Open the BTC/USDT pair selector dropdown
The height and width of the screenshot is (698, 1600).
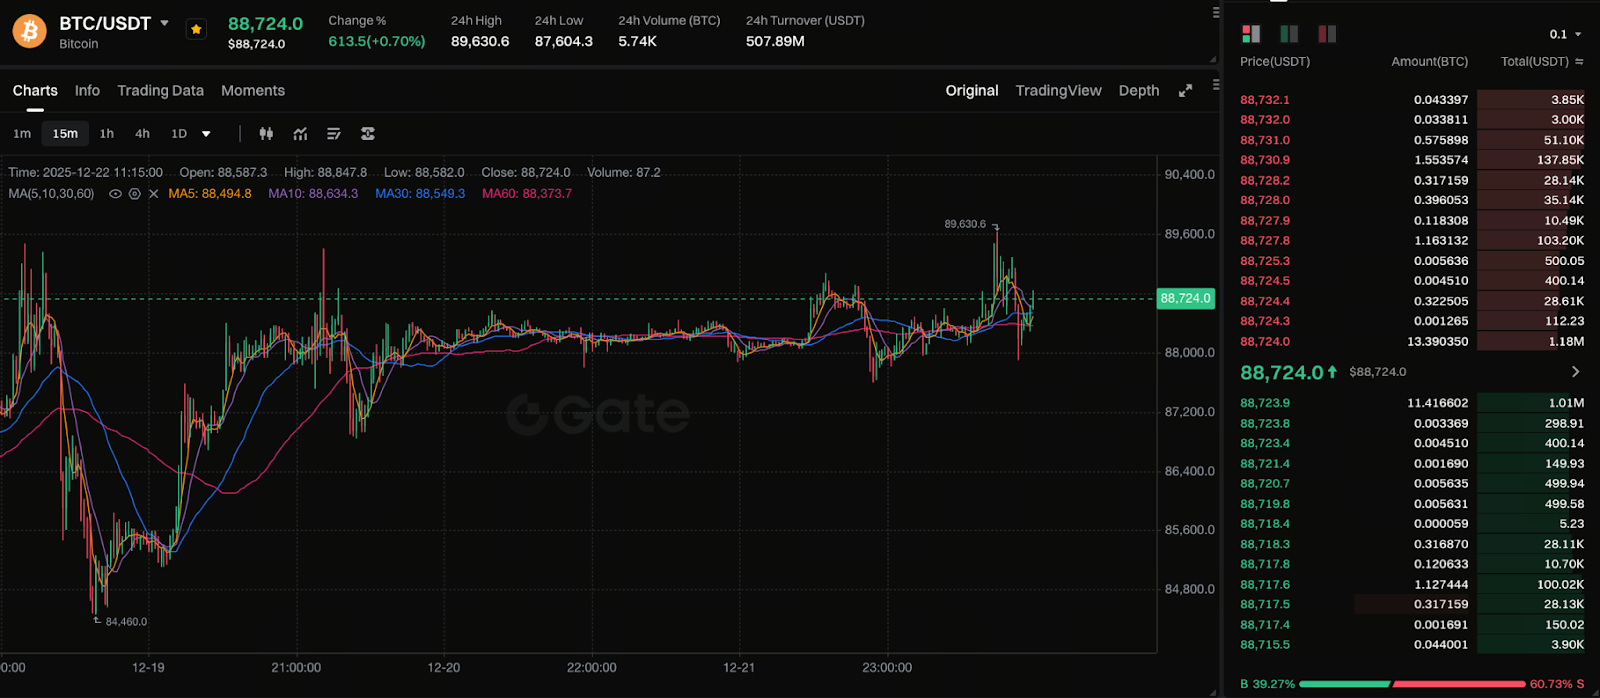click(165, 23)
